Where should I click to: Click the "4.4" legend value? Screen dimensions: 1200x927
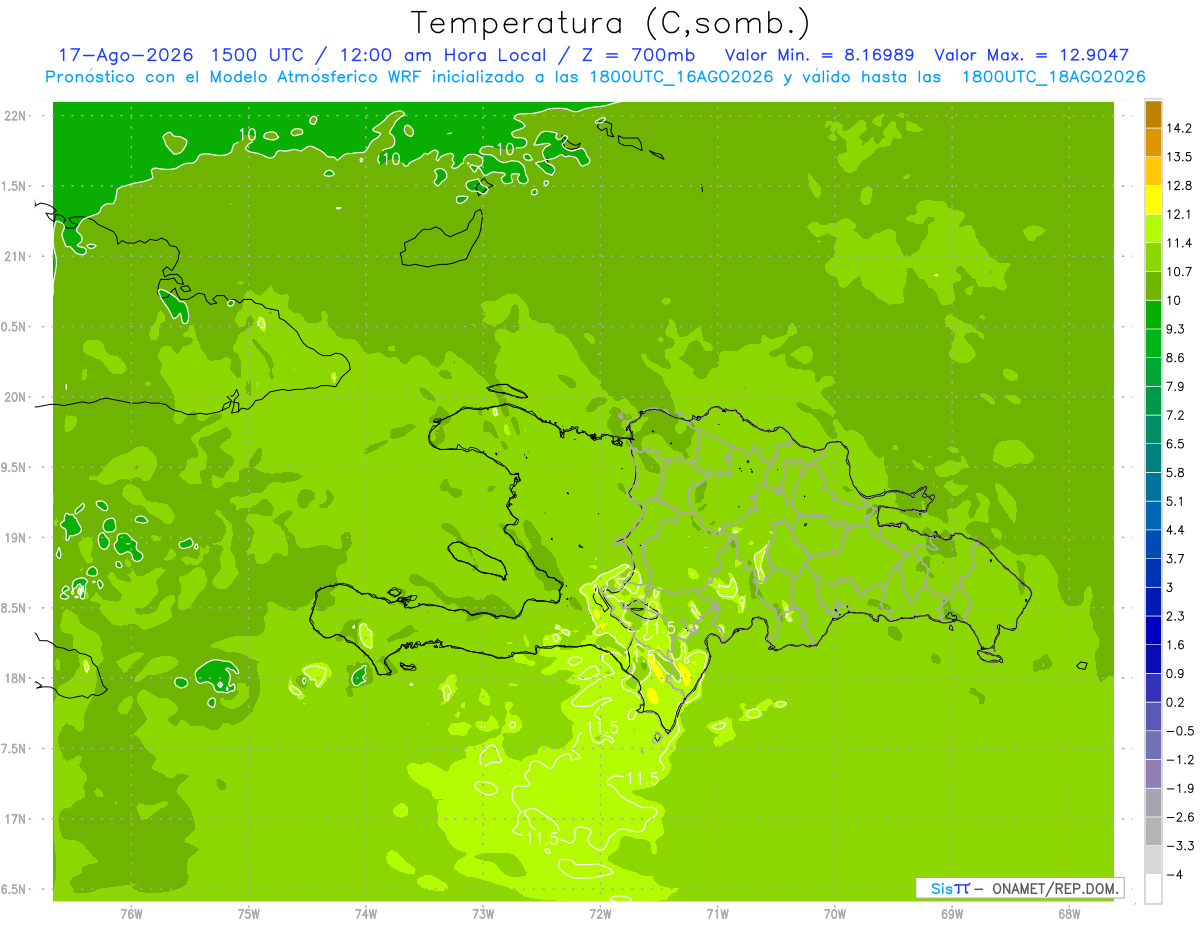(1176, 530)
